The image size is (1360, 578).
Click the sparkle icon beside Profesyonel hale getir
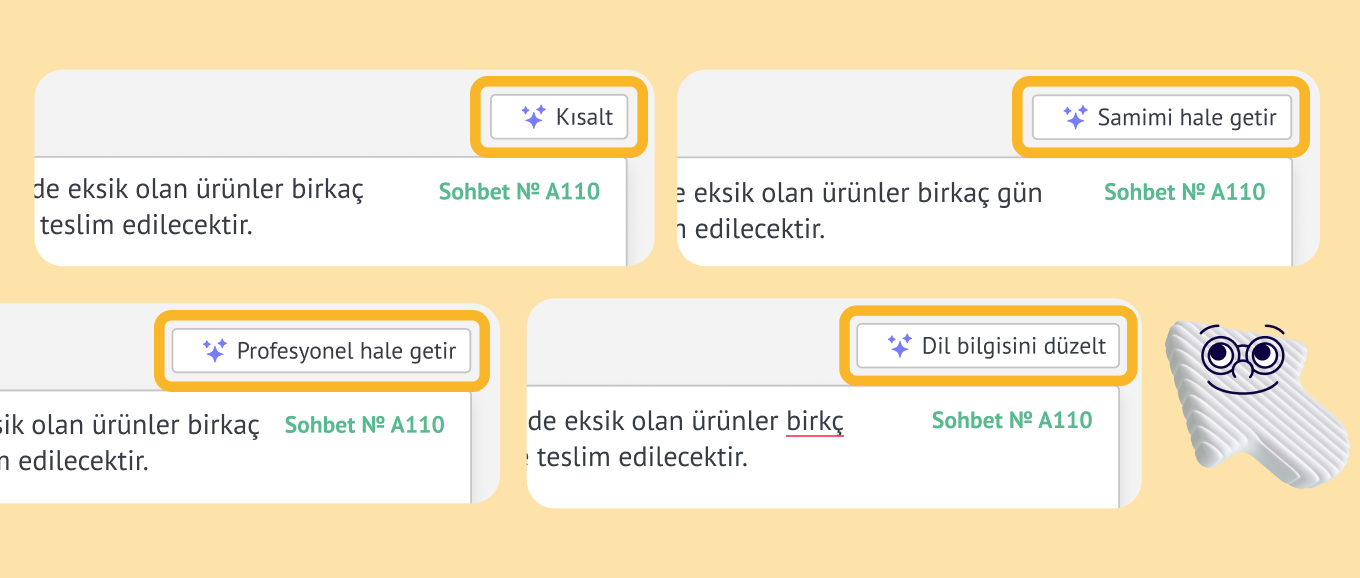coord(215,350)
